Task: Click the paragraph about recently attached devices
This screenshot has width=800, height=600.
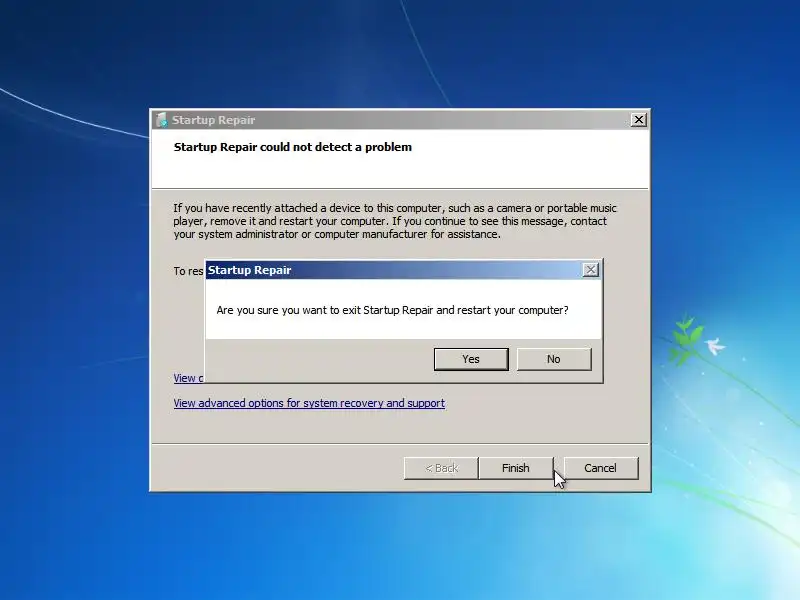Action: pyautogui.click(x=395, y=221)
